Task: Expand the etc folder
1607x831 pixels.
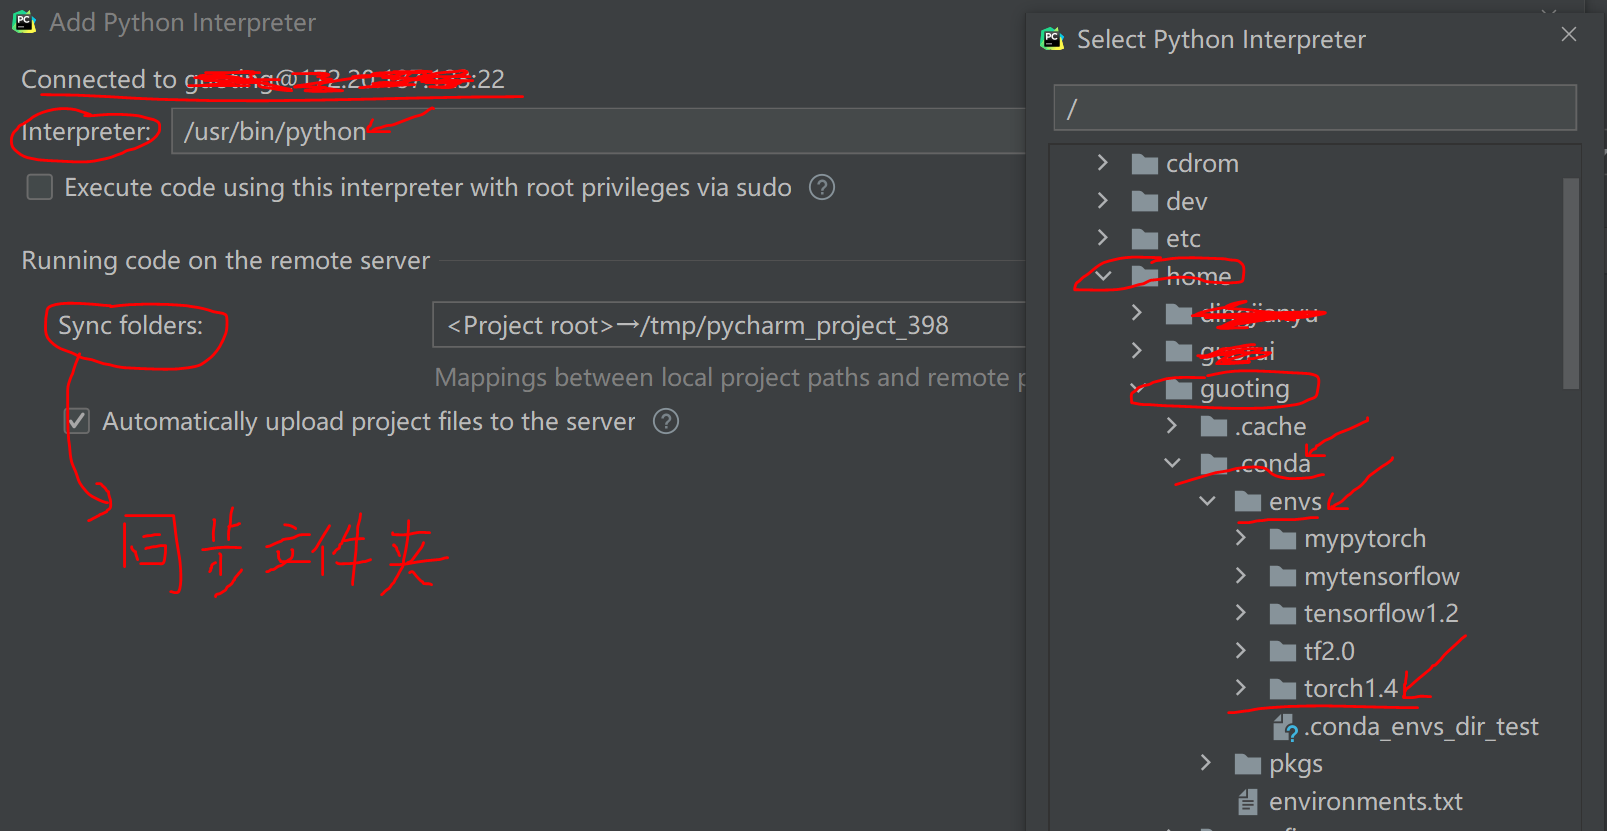Action: [x=1103, y=237]
